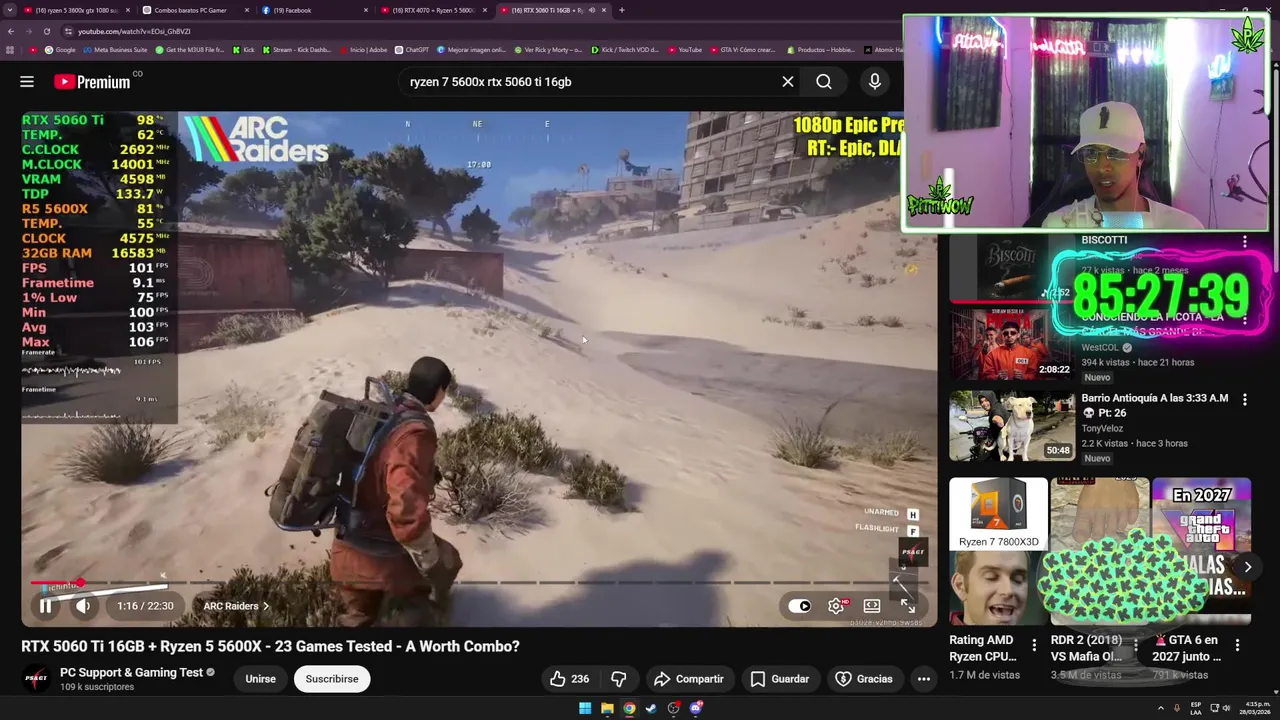Open the PC Support & Gaming Test channel
This screenshot has height=720, width=1280.
(131, 672)
